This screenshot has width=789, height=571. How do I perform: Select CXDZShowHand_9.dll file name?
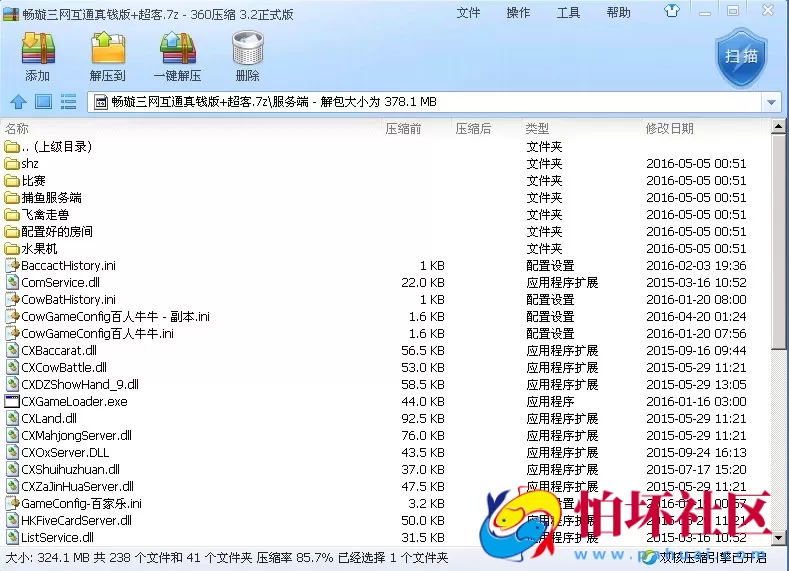(x=80, y=385)
